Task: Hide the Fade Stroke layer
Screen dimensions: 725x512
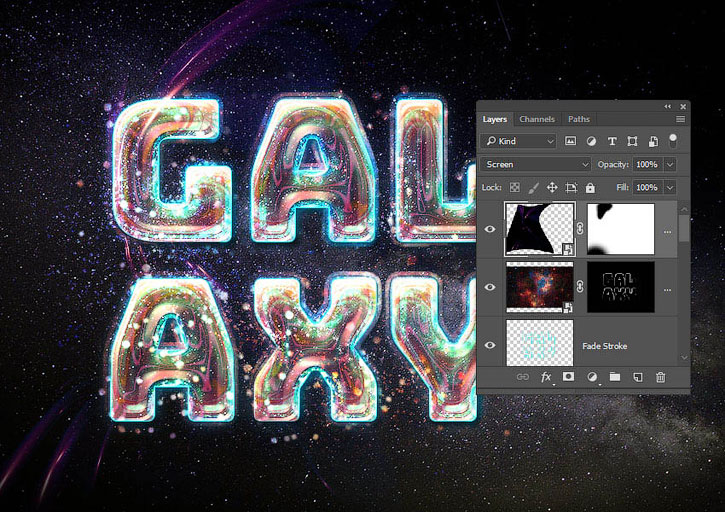Action: (x=490, y=345)
